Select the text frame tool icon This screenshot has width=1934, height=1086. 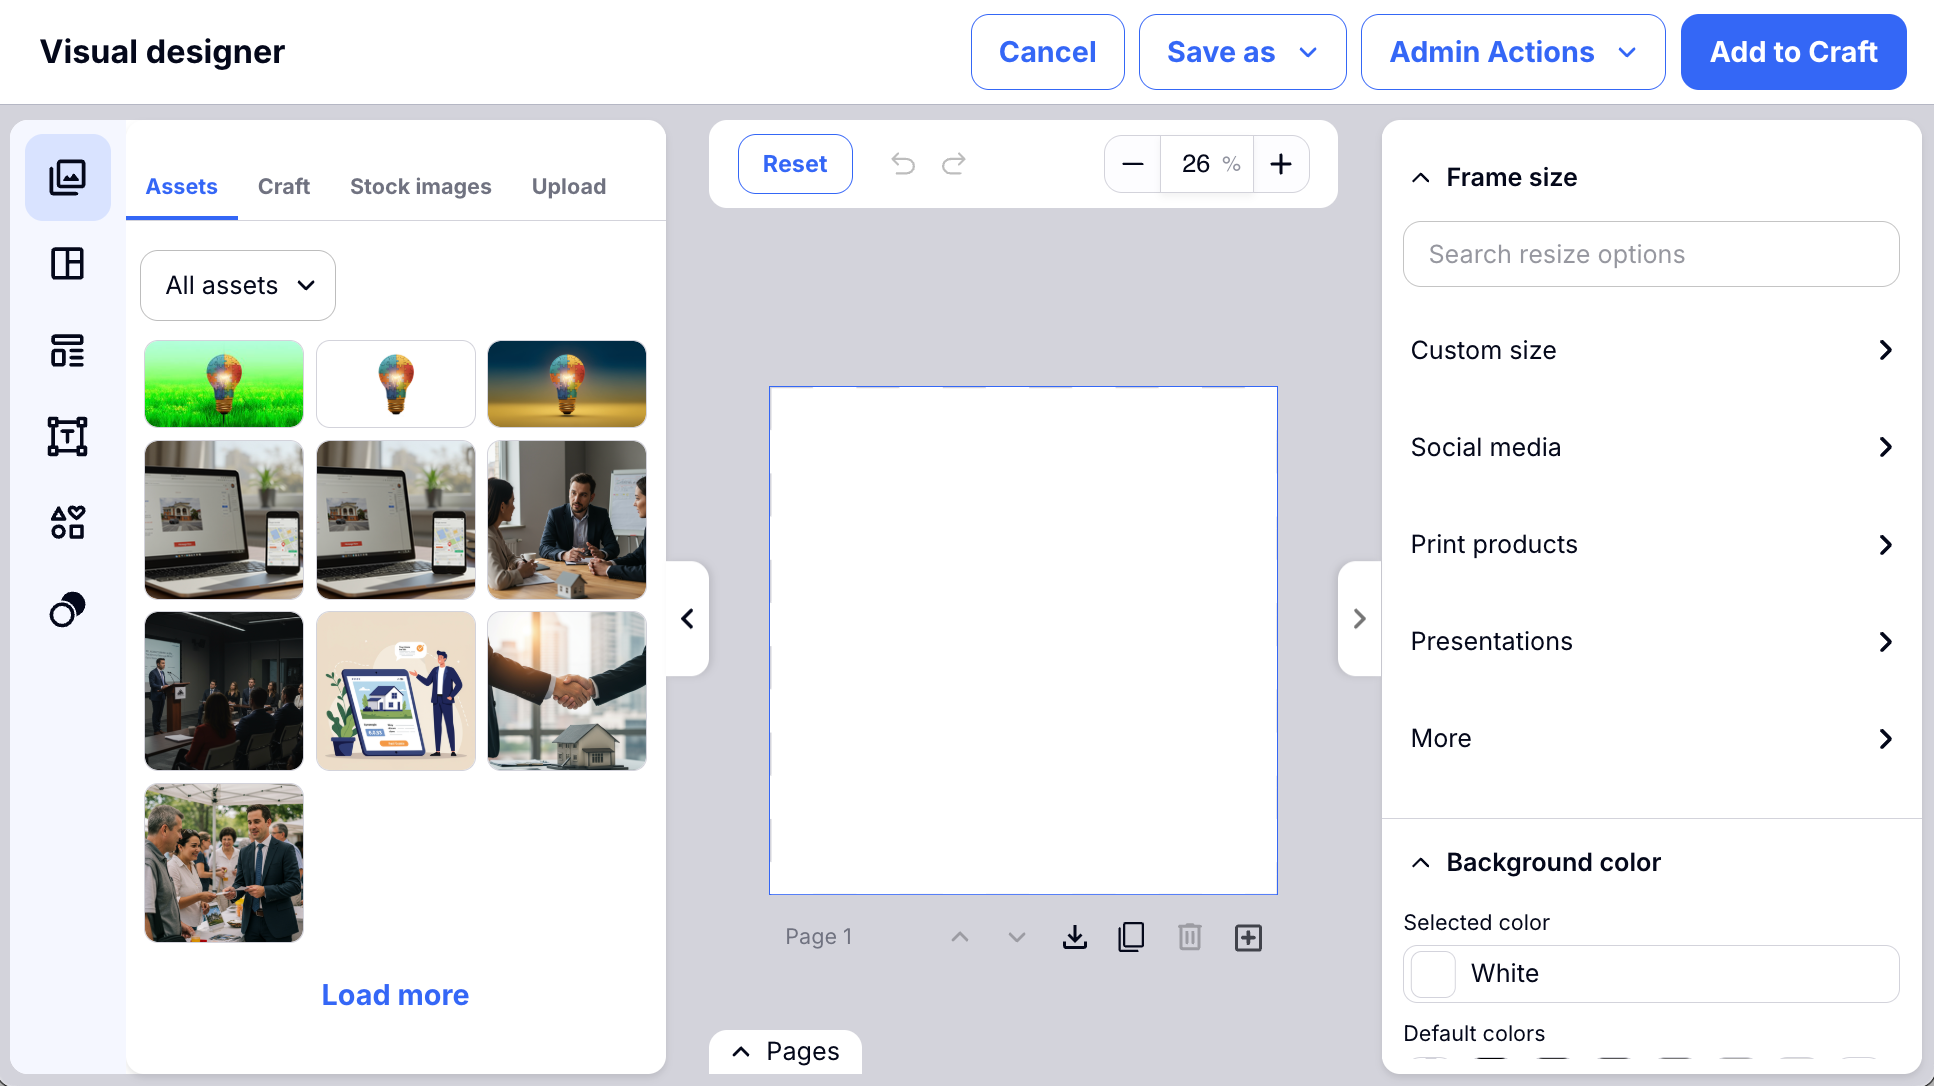tap(67, 437)
